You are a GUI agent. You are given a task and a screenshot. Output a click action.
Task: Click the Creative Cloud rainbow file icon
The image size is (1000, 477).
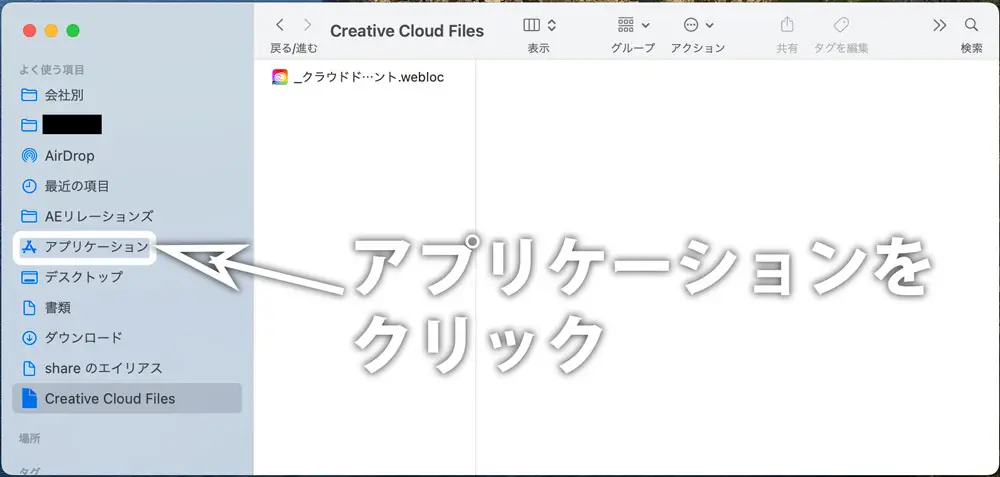coord(279,77)
